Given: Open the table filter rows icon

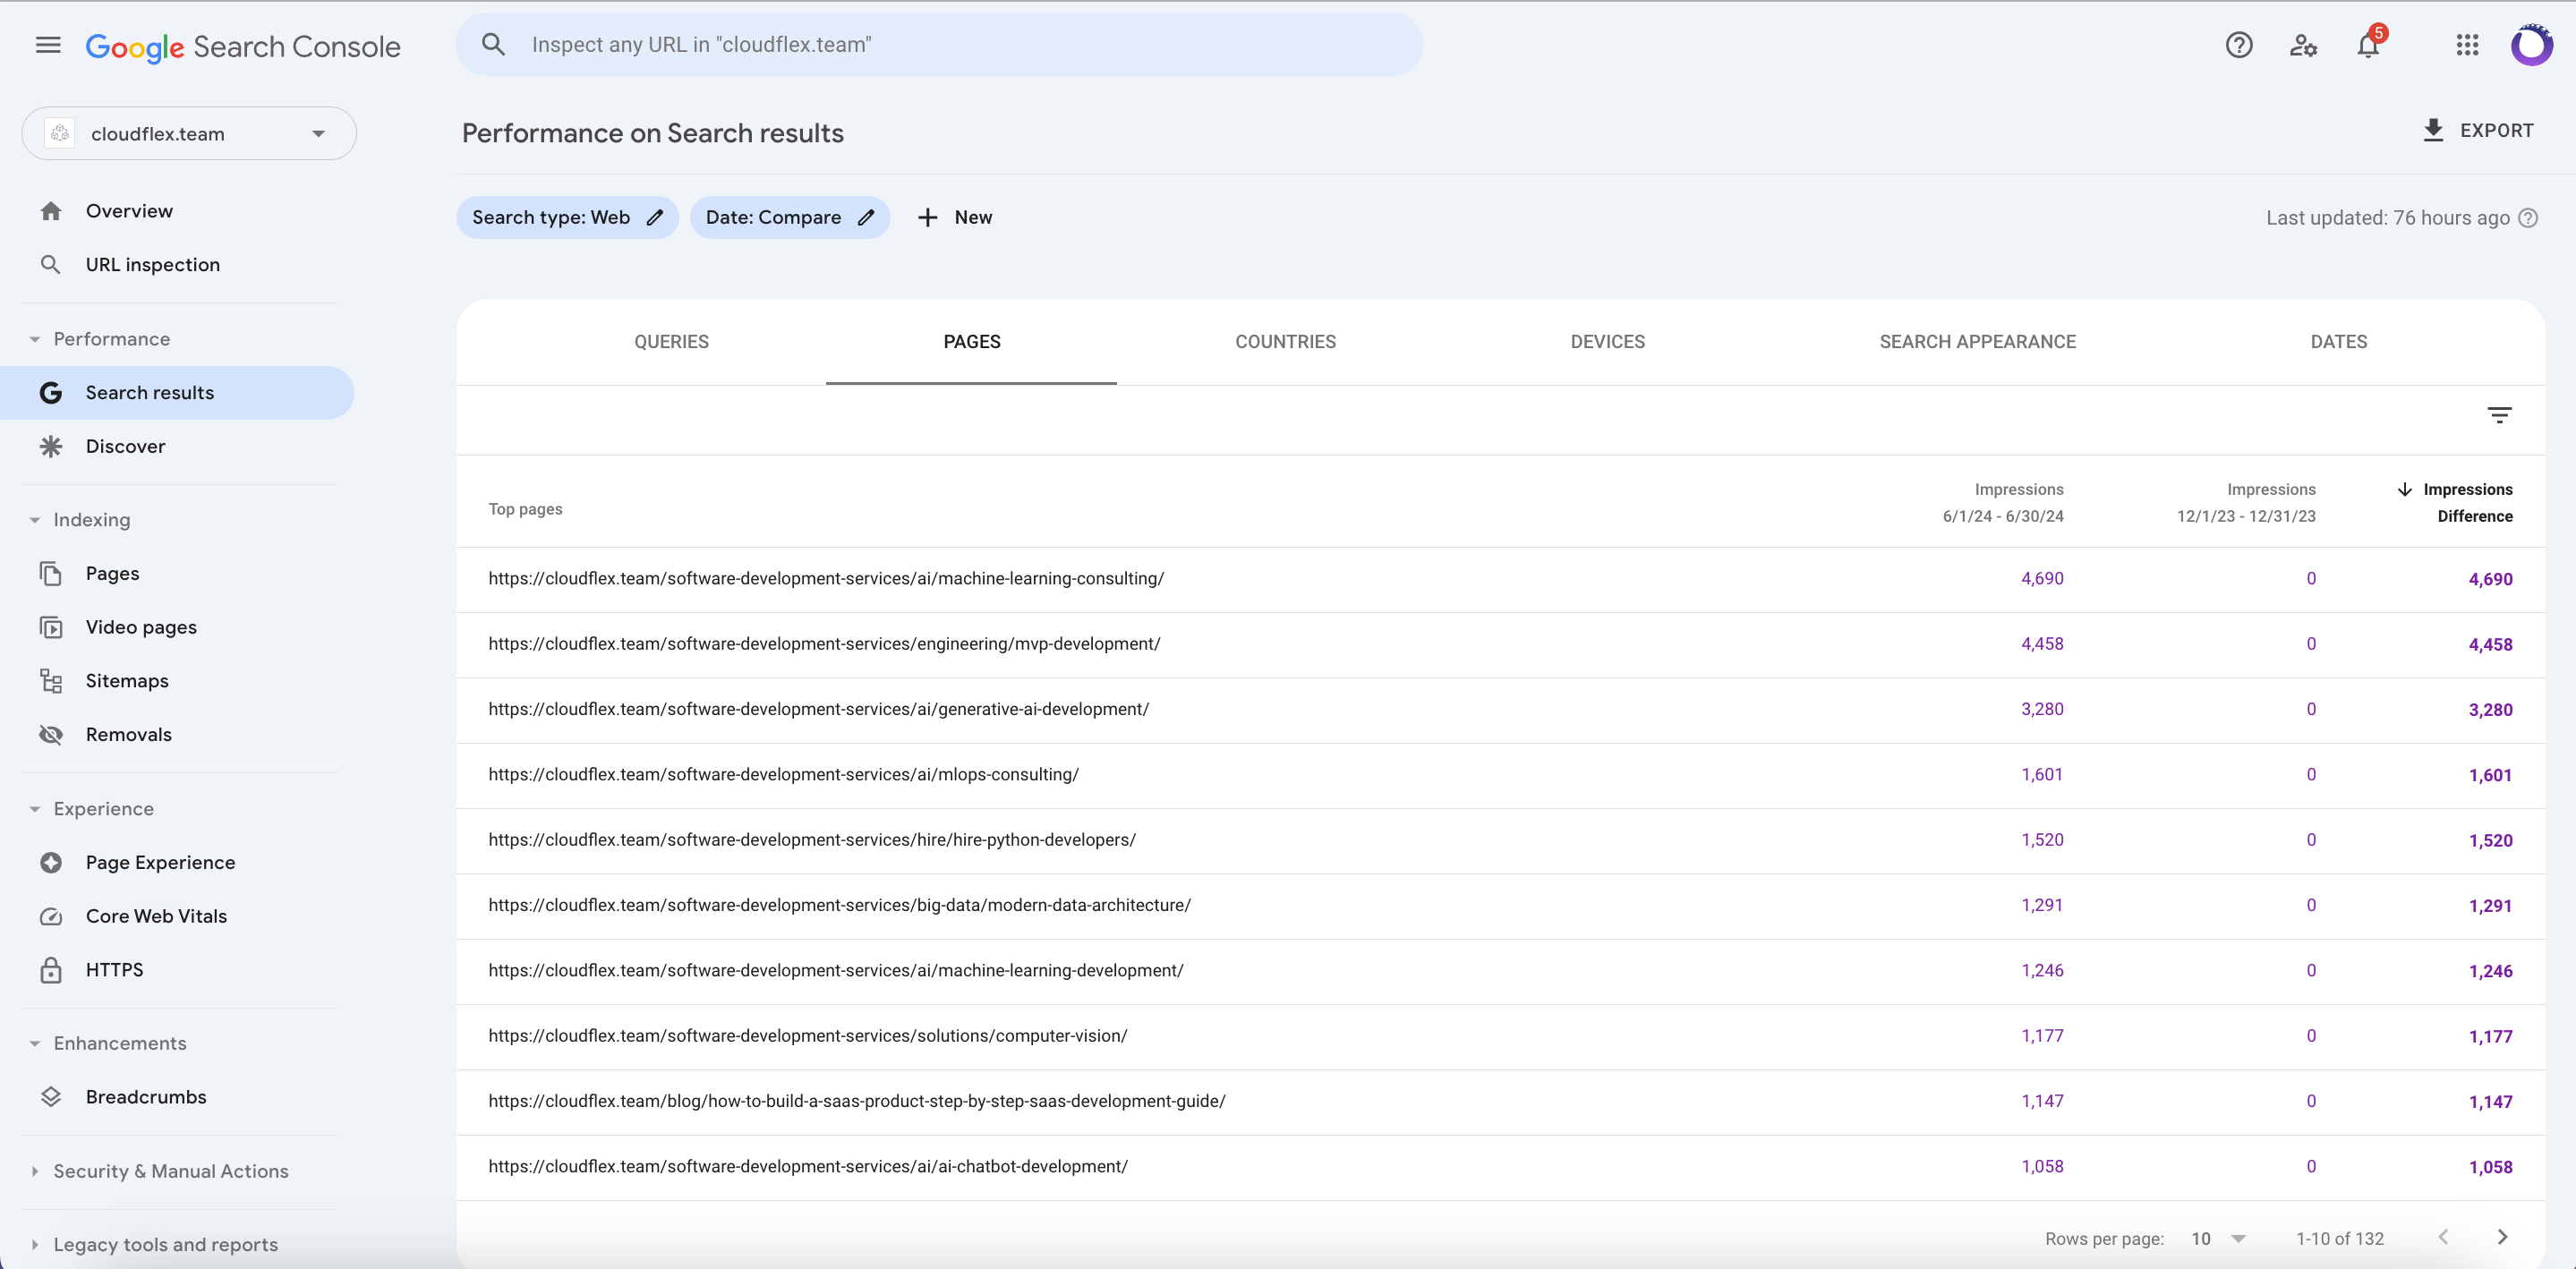Looking at the screenshot, I should 2499,415.
